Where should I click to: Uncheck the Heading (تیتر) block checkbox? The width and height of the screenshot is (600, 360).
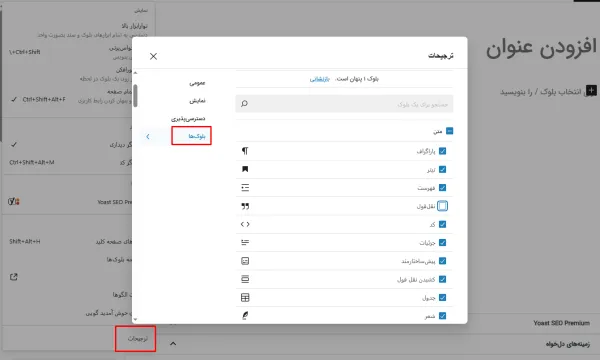442,169
